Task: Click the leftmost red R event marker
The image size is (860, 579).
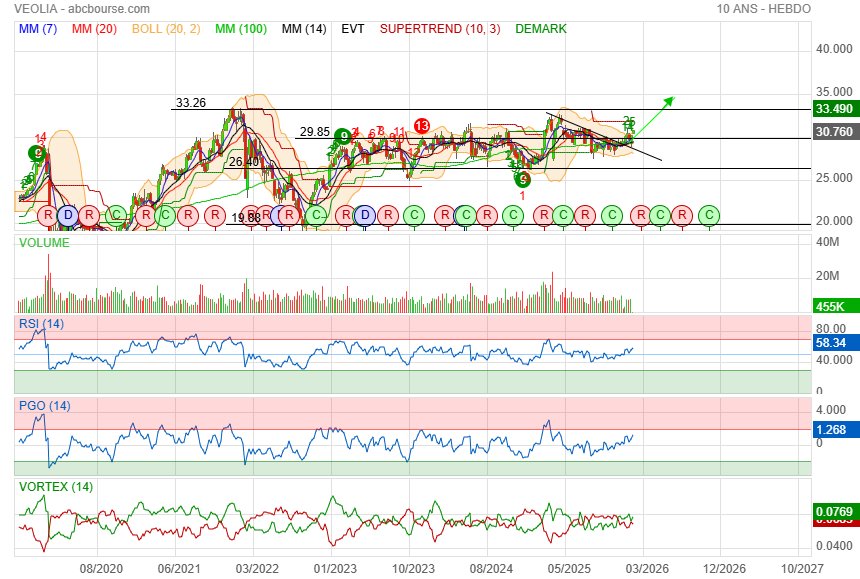Action: click(46, 214)
